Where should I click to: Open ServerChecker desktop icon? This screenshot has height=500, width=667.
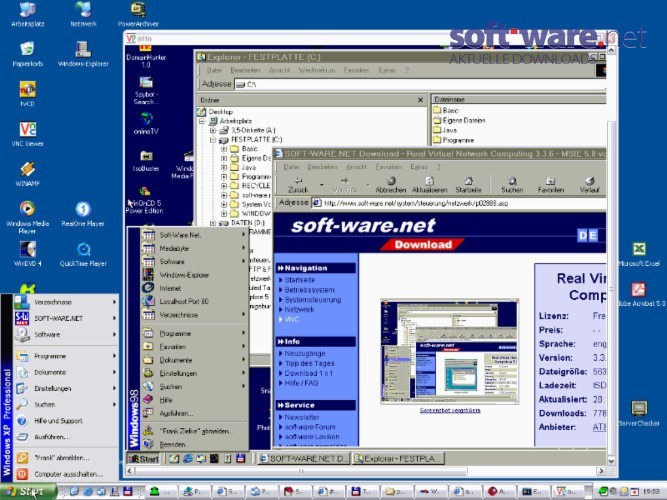coord(639,414)
